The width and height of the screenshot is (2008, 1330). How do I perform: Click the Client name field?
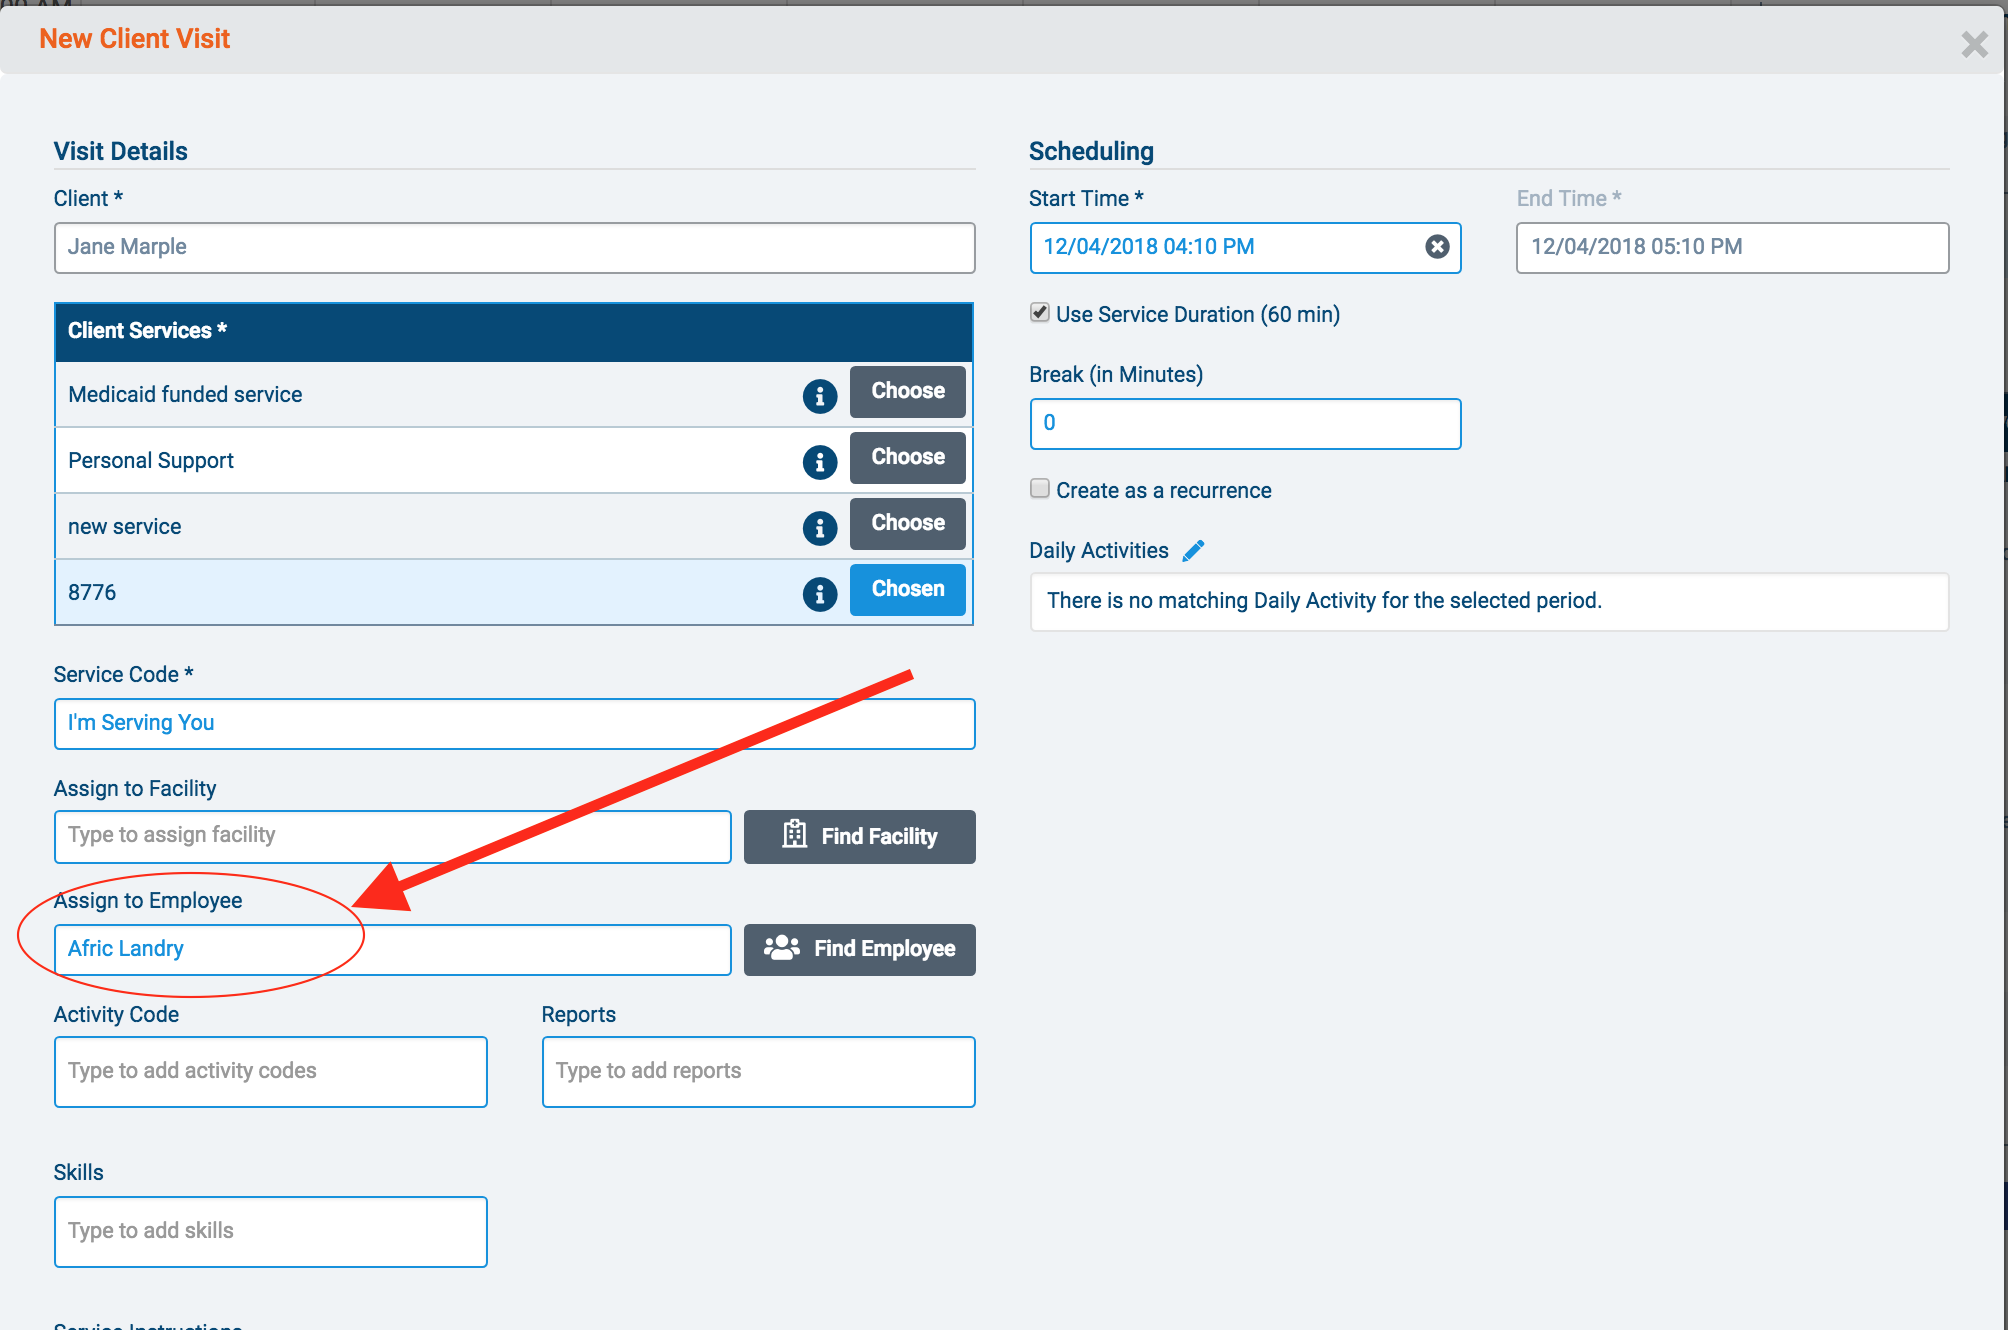click(515, 248)
